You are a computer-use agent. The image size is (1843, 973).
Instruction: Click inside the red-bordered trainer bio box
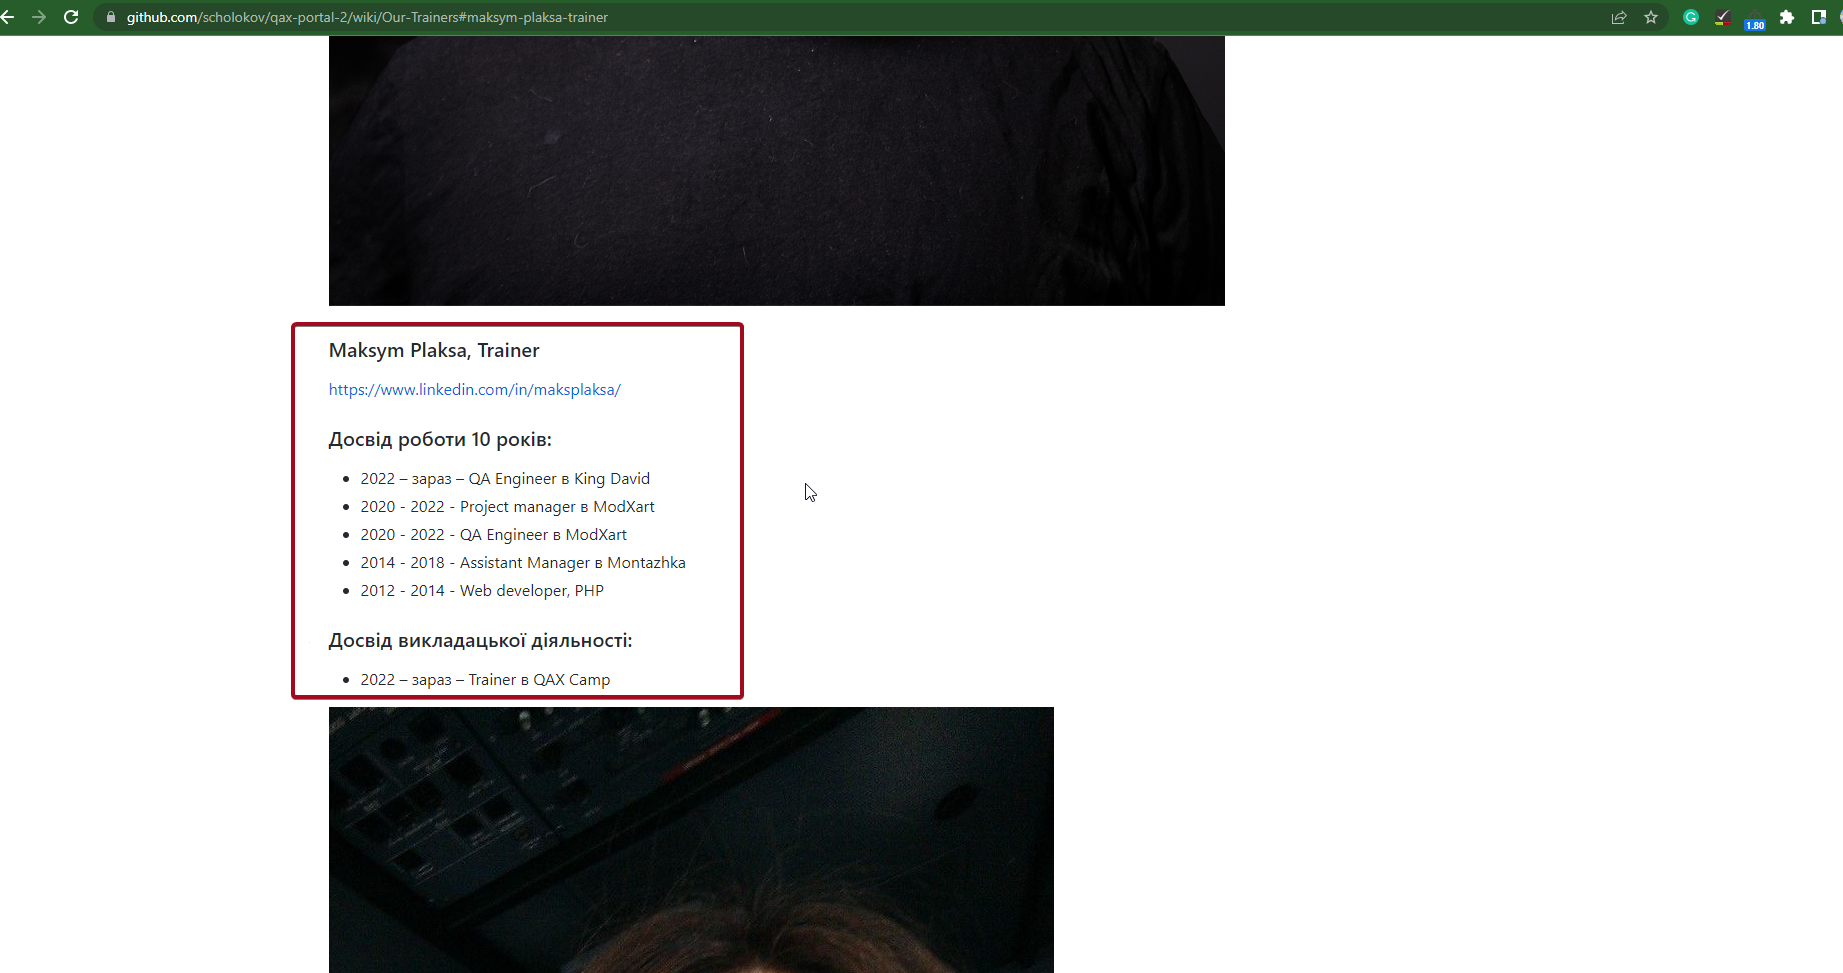coord(517,510)
